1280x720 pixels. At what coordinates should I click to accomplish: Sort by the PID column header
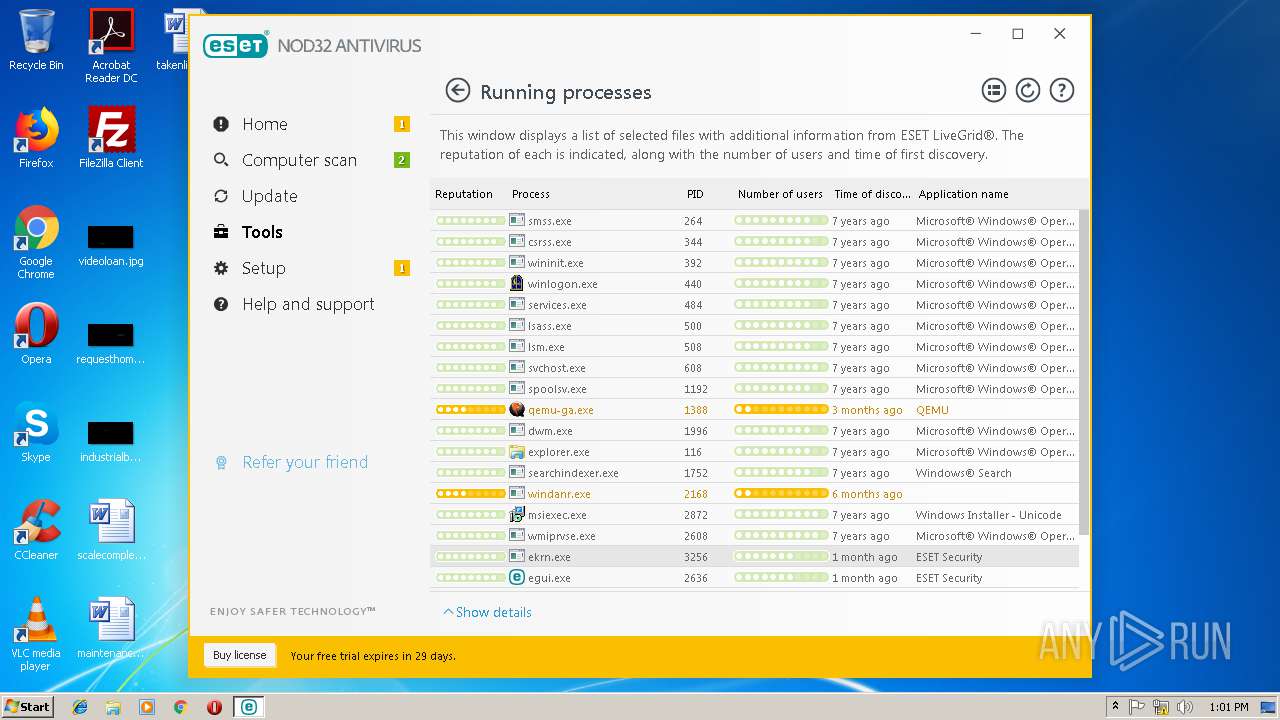coord(695,194)
